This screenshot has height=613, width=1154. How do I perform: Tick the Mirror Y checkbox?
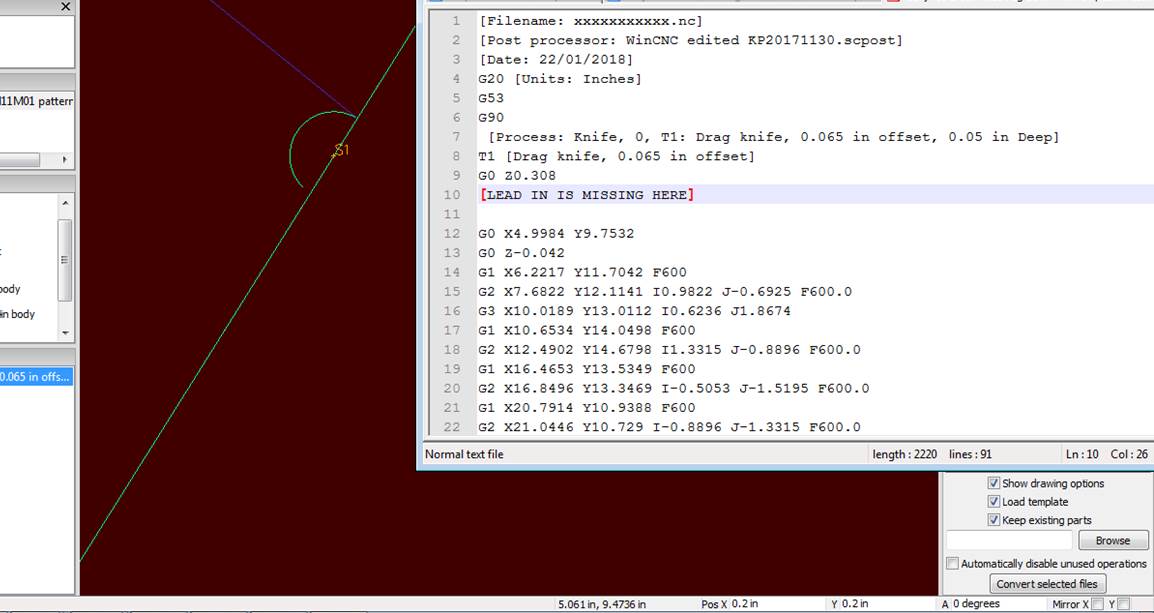(x=1123, y=604)
